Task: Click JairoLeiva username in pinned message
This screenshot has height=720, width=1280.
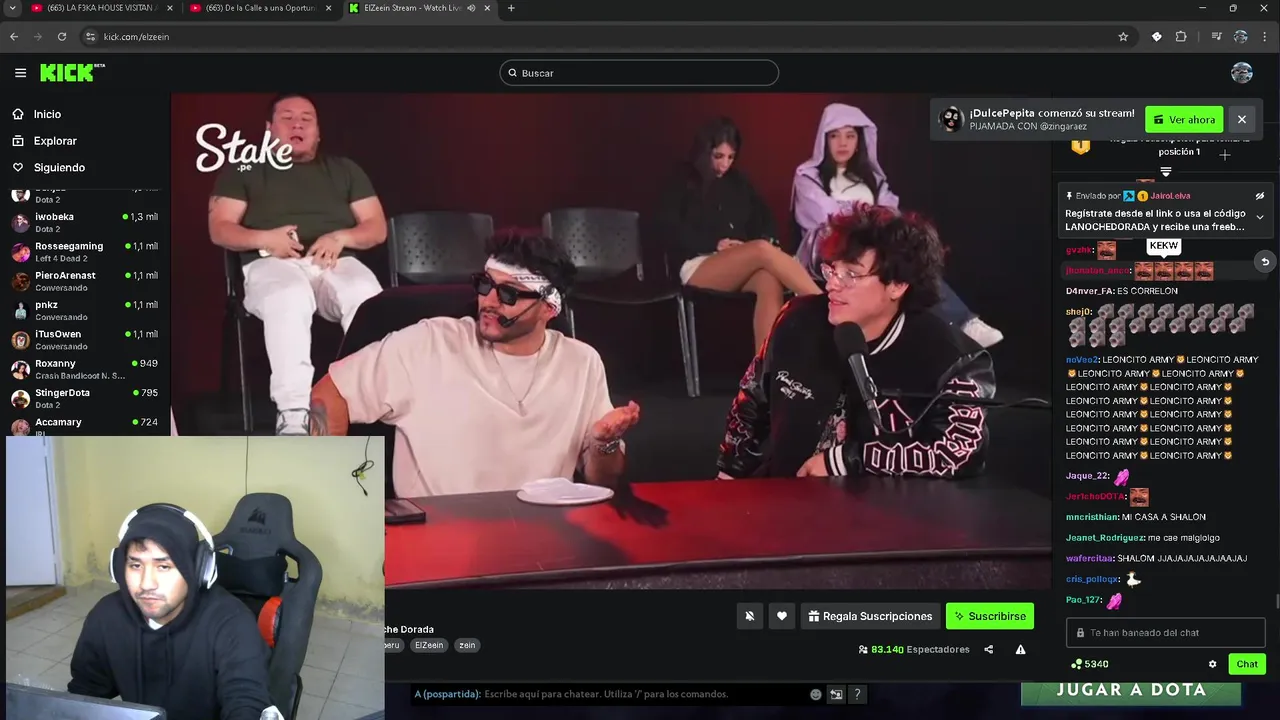Action: pos(1170,196)
